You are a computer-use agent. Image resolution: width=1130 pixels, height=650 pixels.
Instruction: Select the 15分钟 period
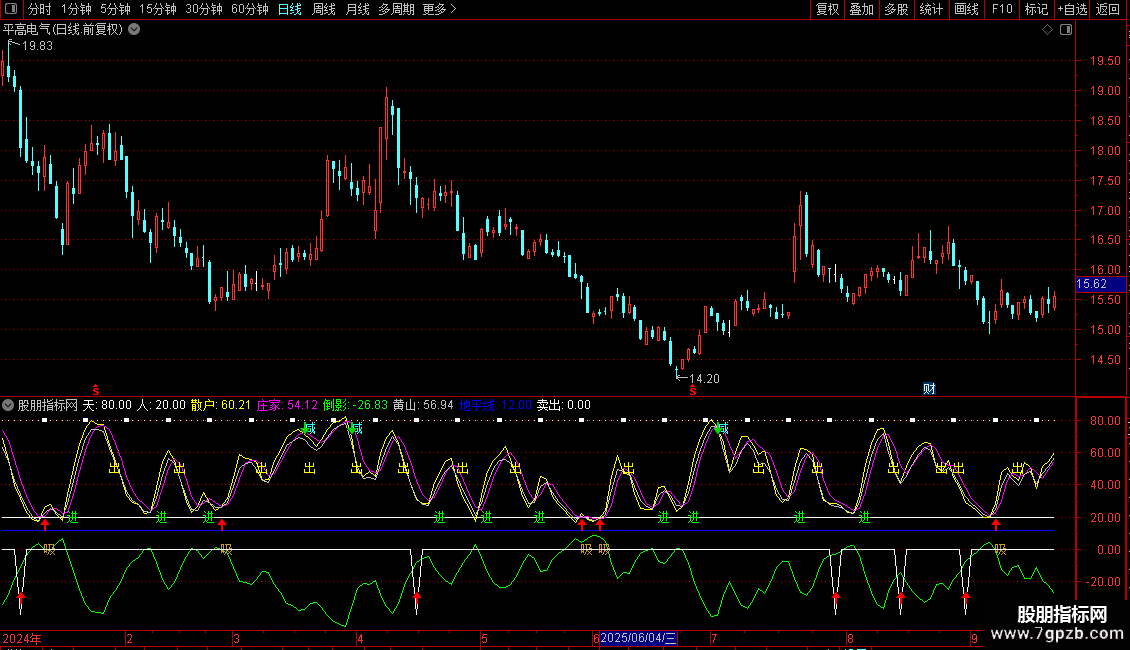[158, 9]
